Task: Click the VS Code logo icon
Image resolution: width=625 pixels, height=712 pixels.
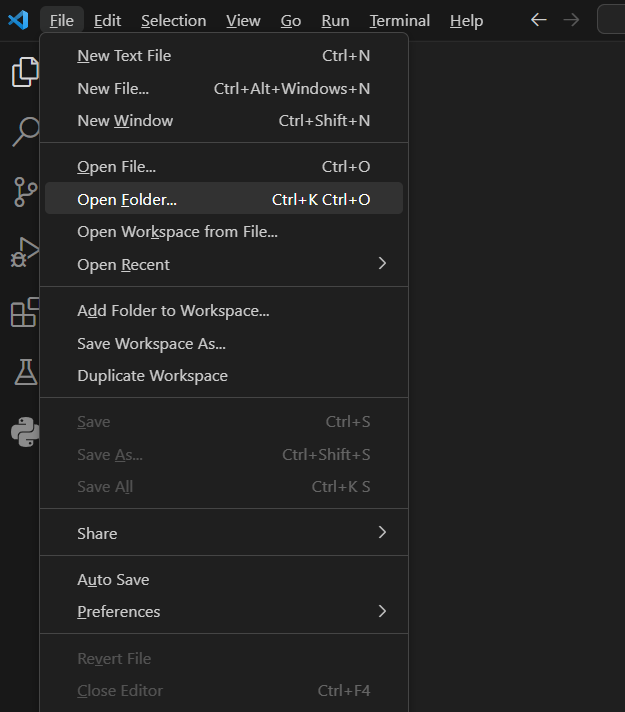Action: [18, 20]
